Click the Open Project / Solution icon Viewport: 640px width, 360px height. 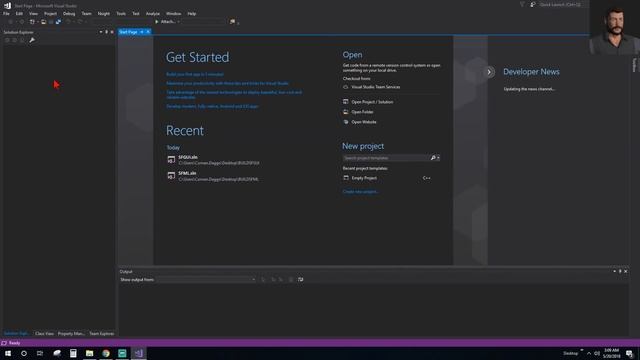(346, 102)
